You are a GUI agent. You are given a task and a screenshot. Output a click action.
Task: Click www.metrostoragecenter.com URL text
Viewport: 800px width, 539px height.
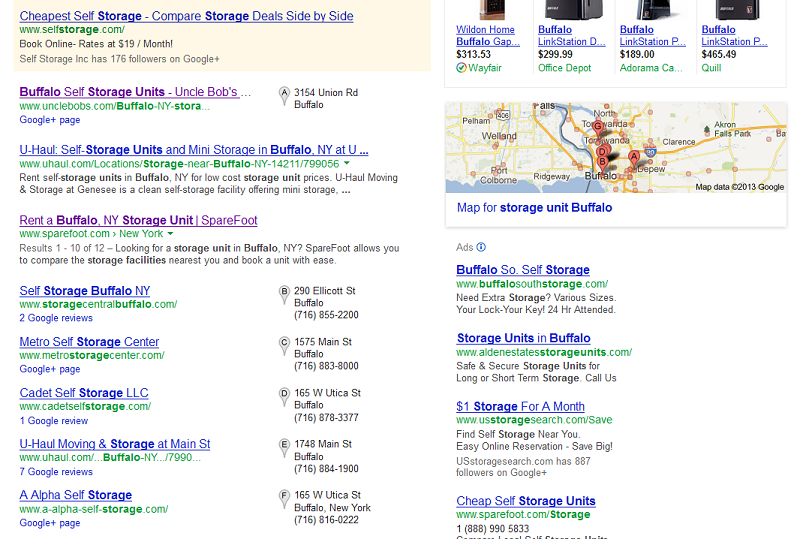(x=92, y=355)
